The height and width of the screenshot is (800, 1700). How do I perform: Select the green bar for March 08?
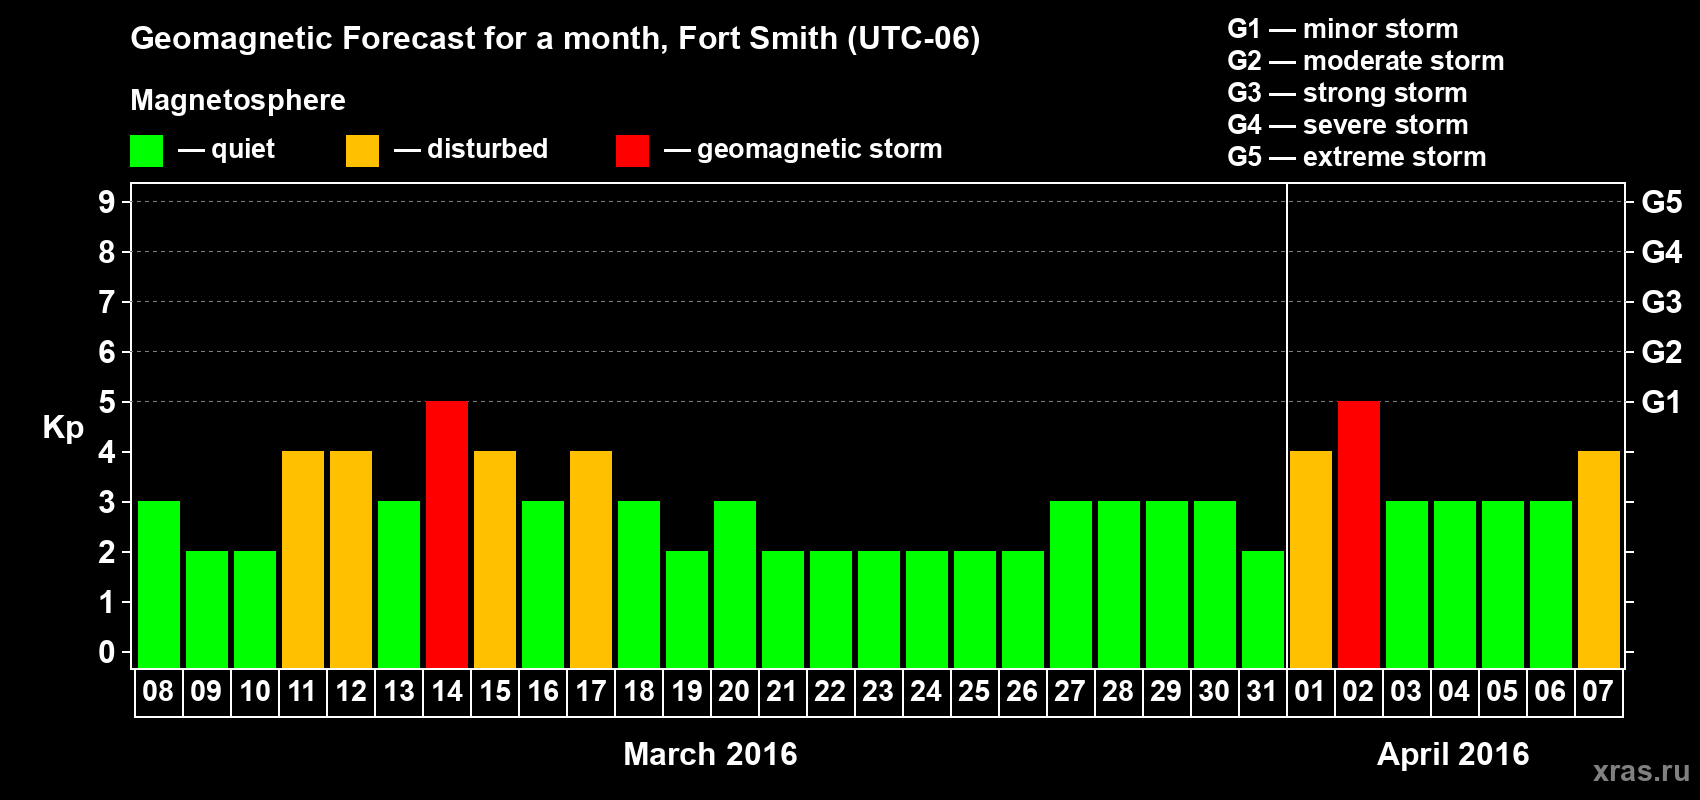coord(159,584)
